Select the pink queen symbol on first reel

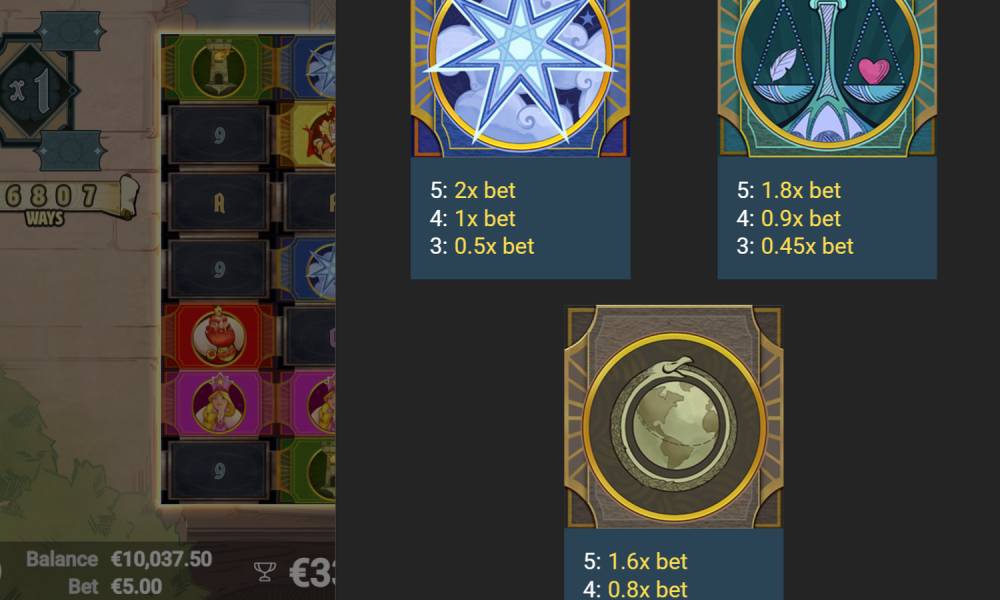(219, 403)
